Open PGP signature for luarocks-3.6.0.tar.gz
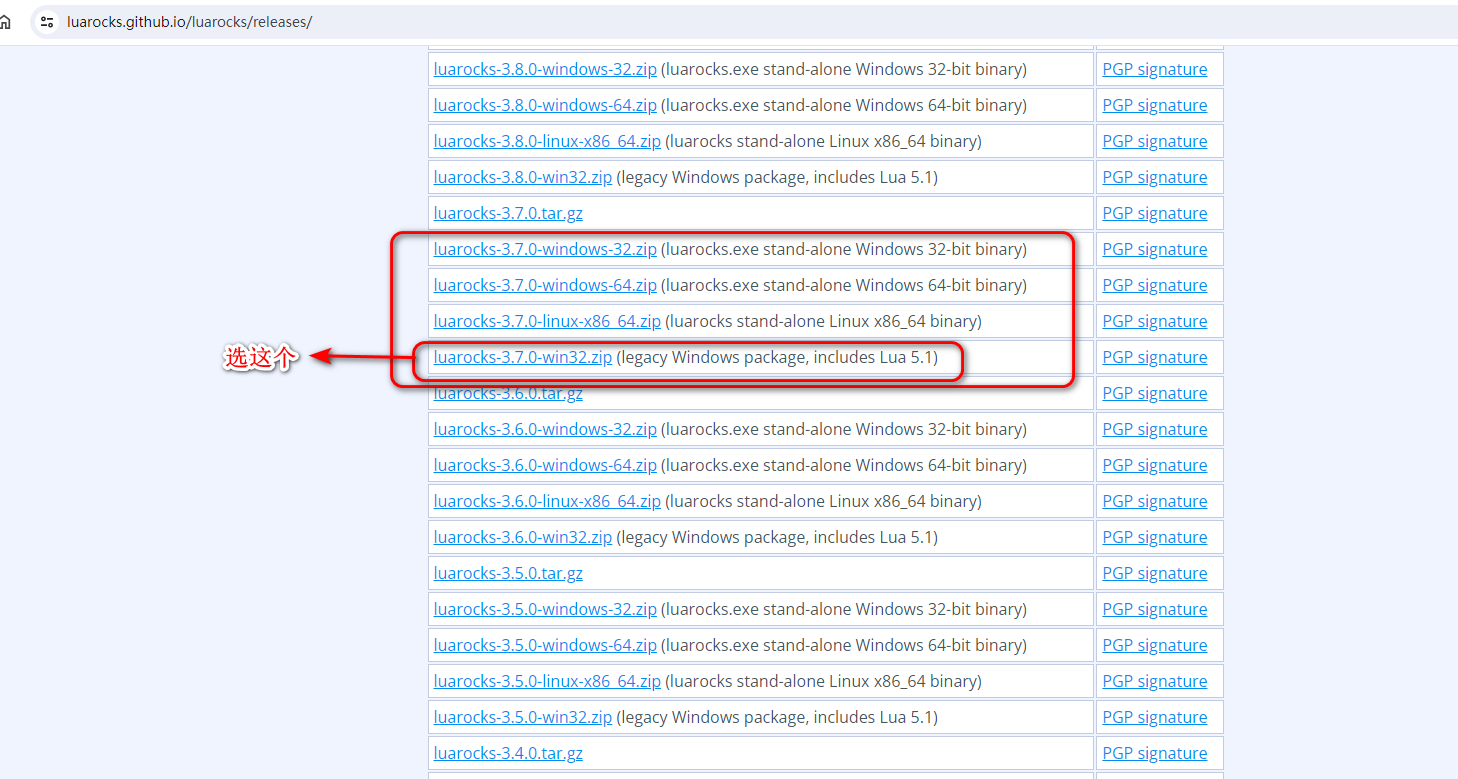Viewport: 1458px width, 779px height. (1155, 393)
